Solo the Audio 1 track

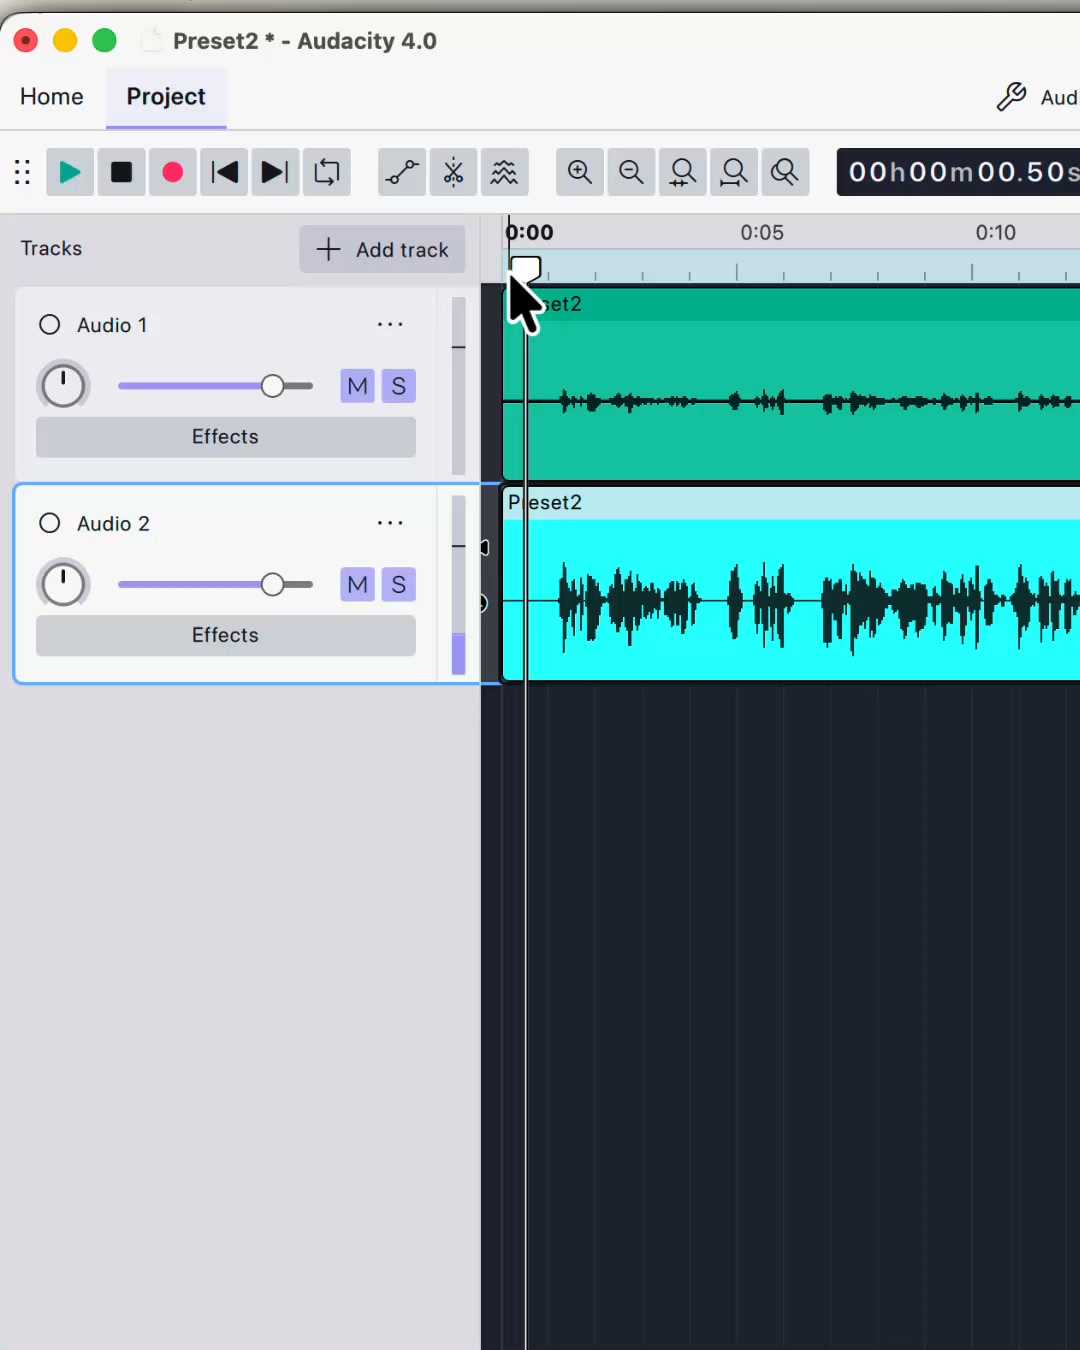[x=398, y=386]
